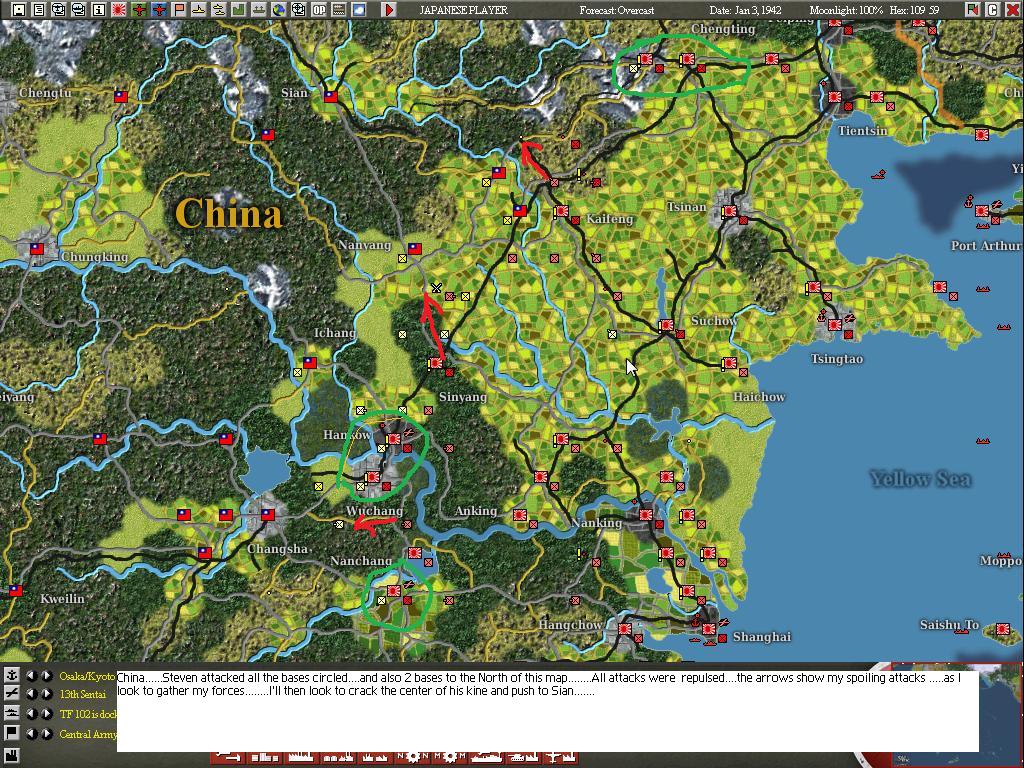Click the 'Date: Jan 3, 1942' text
1024x768 pixels.
(x=745, y=10)
